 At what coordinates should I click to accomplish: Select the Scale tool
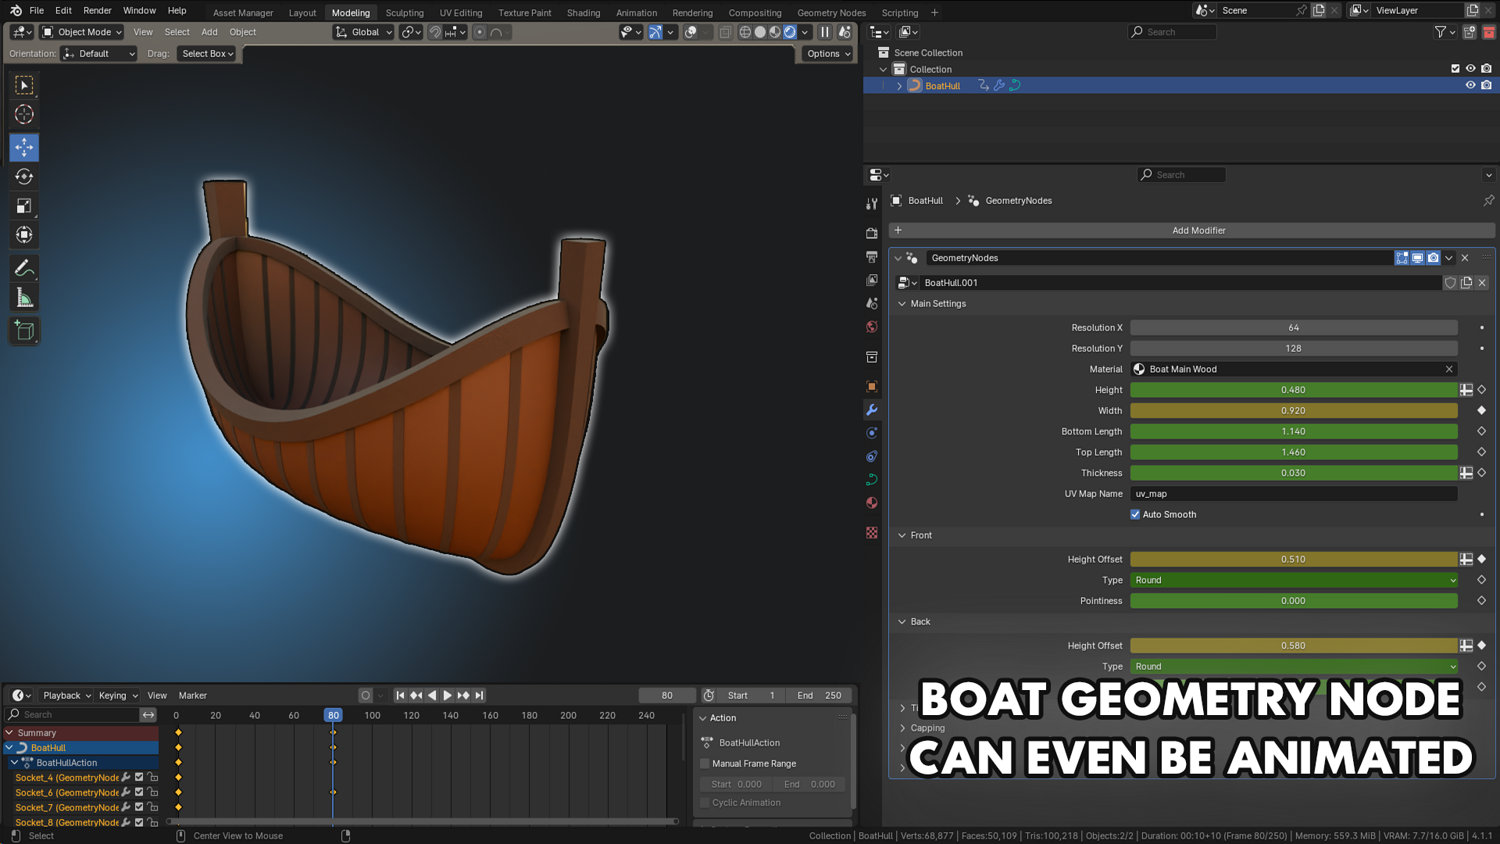pos(24,206)
